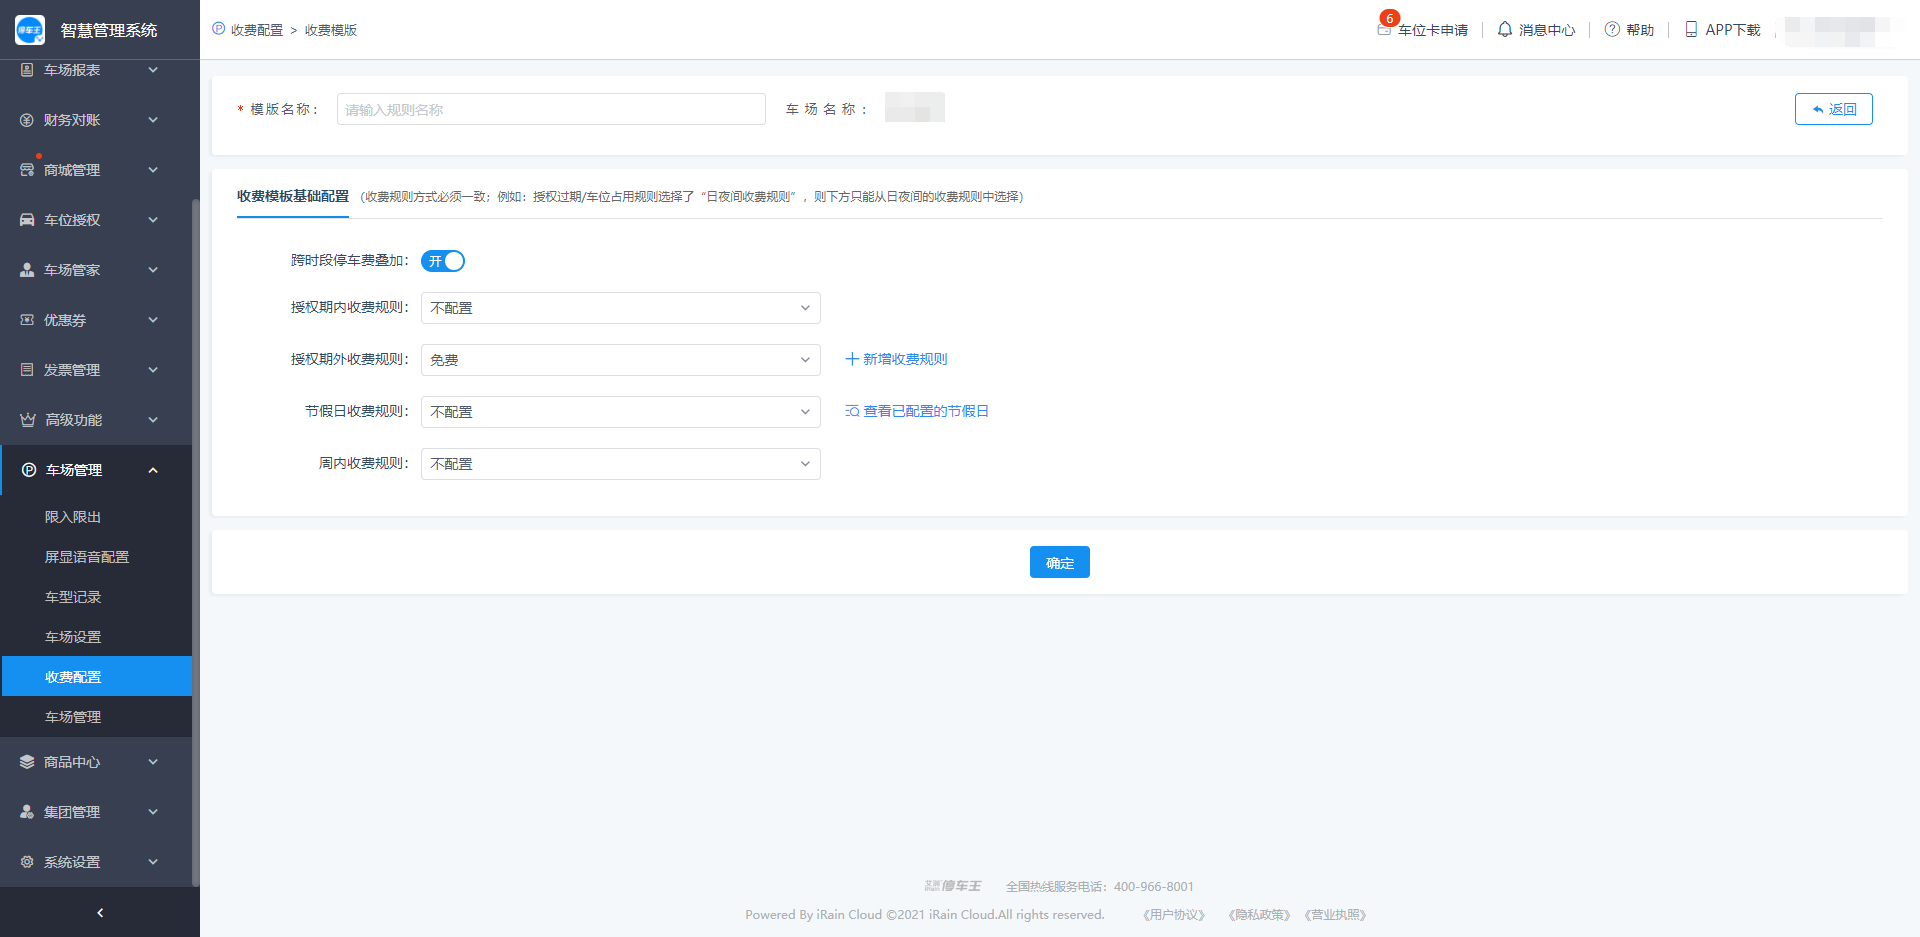Click the 财务对账 yuan icon
The width and height of the screenshot is (1920, 937).
pos(27,120)
